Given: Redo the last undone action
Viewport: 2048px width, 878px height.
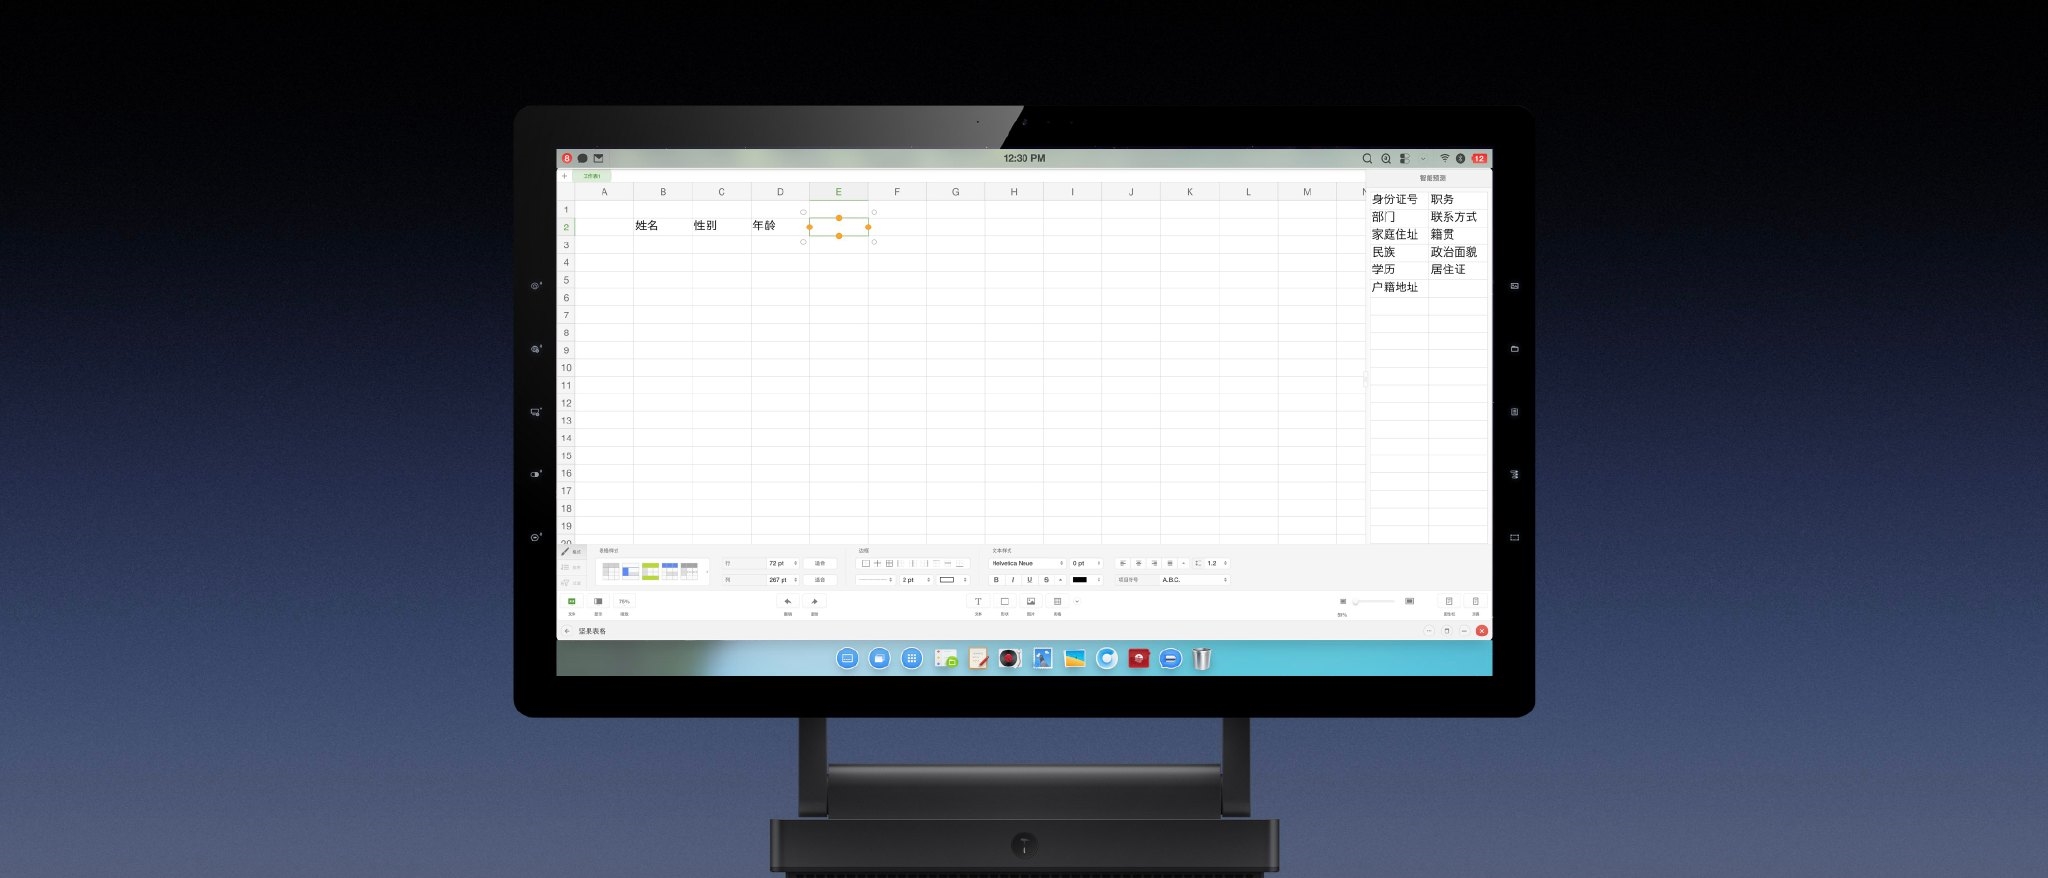Looking at the screenshot, I should point(814,602).
